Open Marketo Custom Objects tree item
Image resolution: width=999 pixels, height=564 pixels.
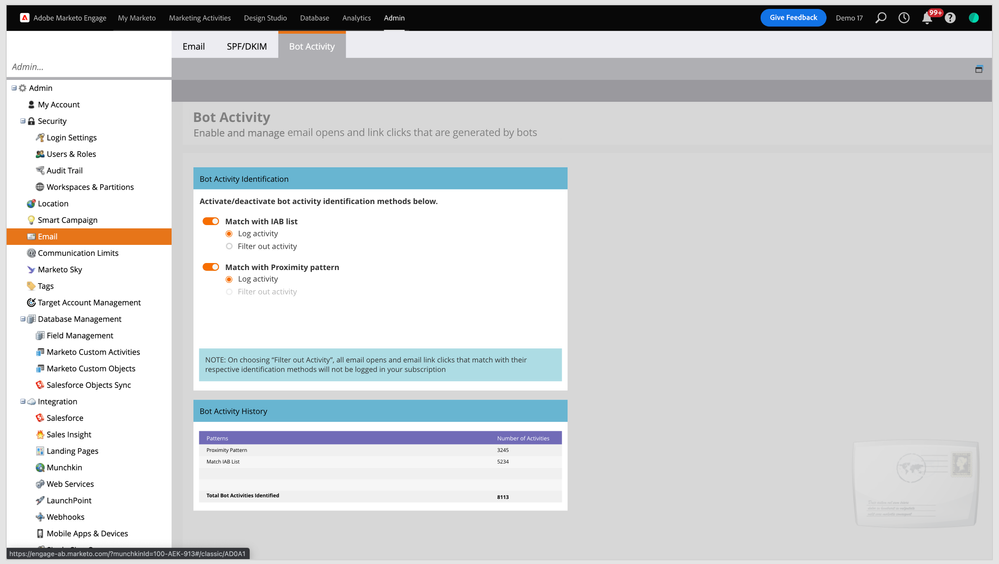[90, 368]
